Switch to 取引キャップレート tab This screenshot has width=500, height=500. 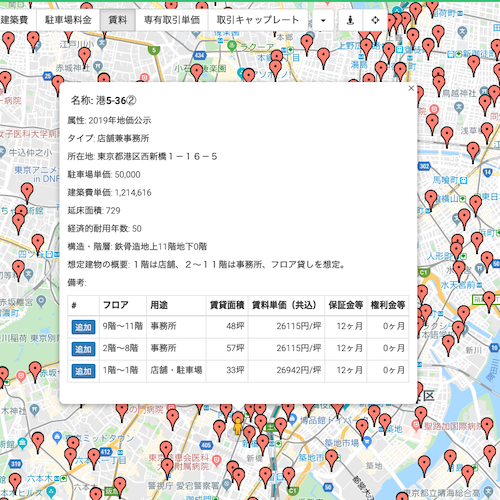coord(258,20)
